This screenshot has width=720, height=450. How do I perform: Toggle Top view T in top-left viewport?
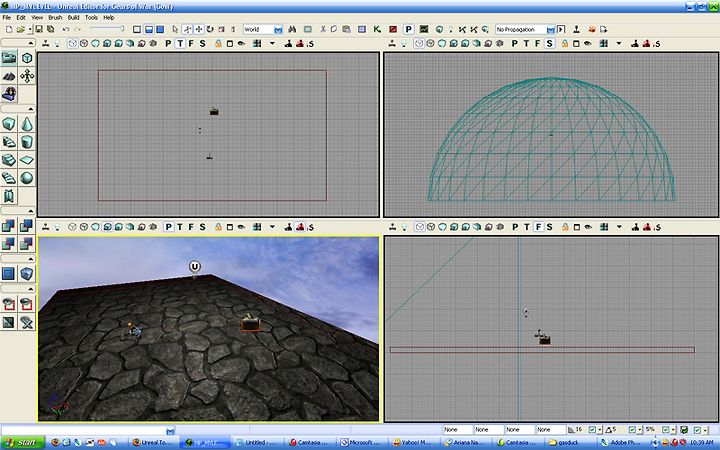coord(180,44)
